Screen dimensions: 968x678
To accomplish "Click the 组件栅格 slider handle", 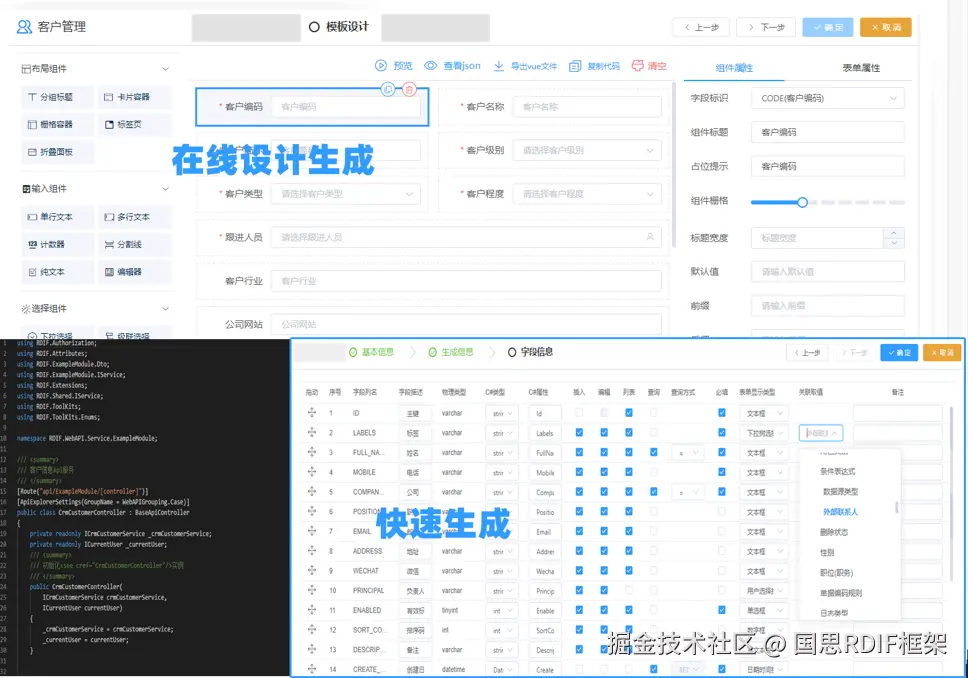I will click(x=802, y=202).
